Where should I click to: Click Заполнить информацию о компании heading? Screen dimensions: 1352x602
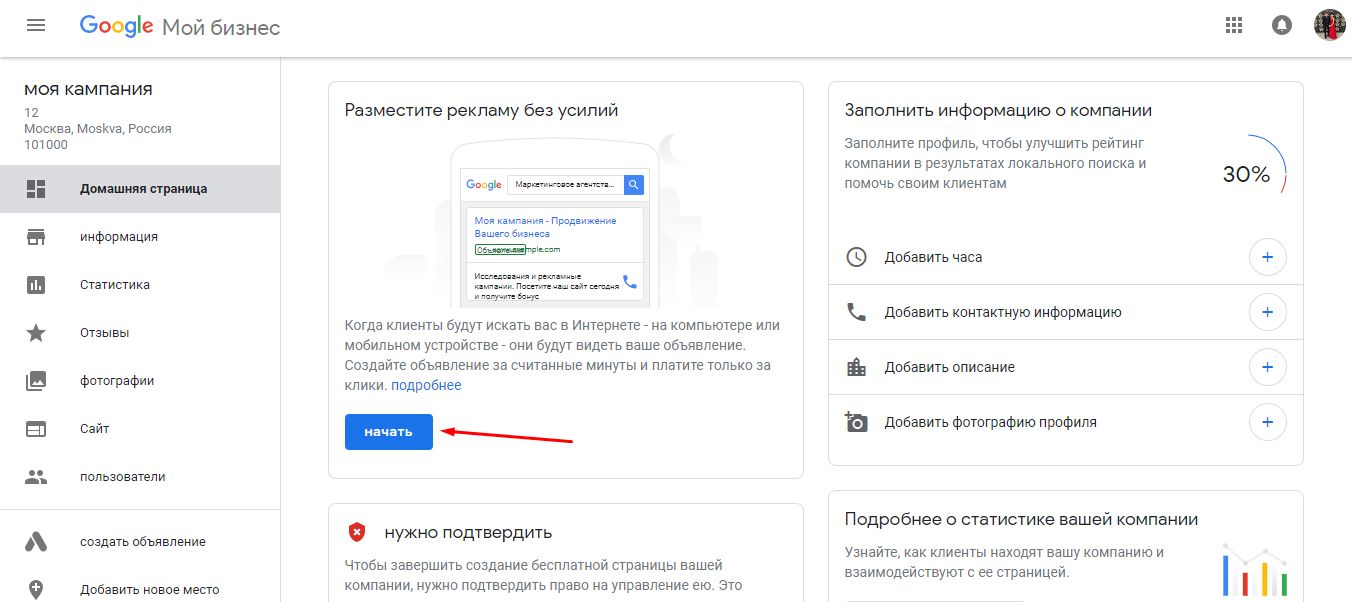998,110
